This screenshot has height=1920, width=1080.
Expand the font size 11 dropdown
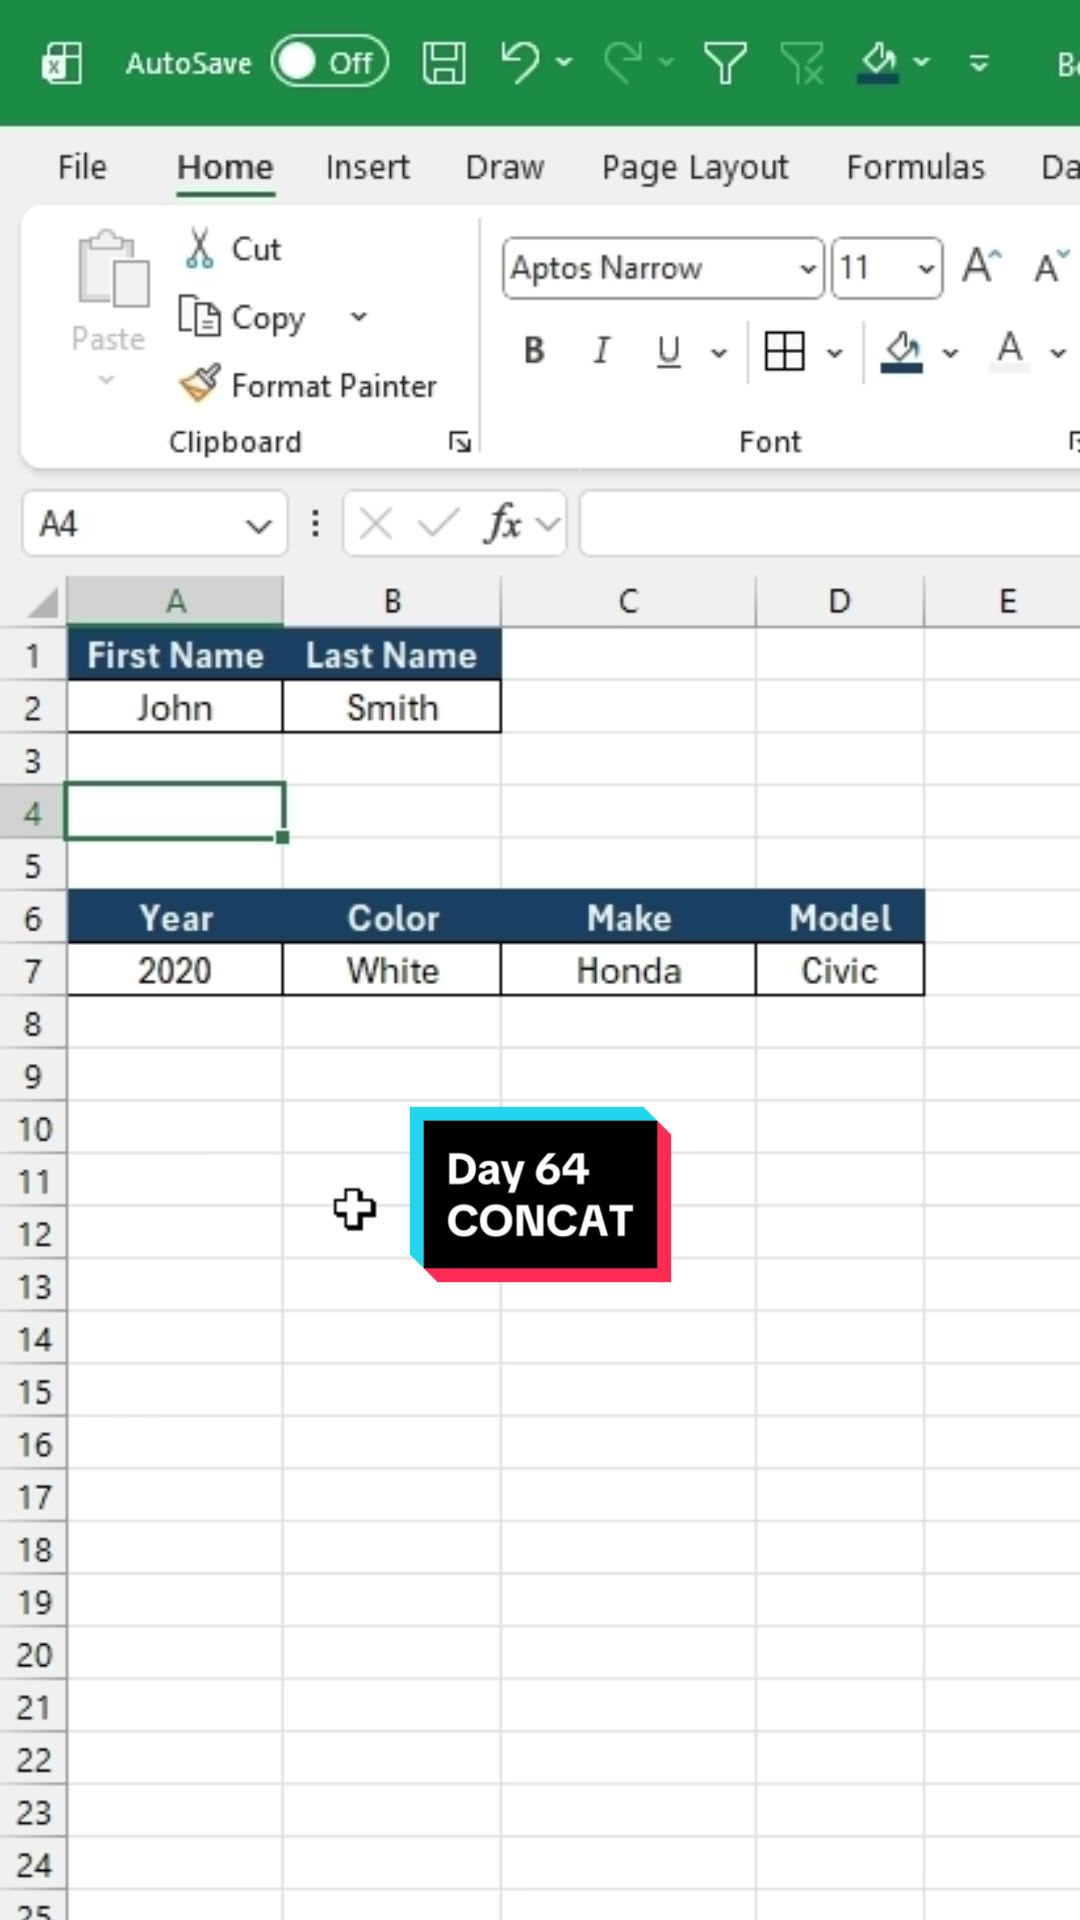click(x=926, y=268)
